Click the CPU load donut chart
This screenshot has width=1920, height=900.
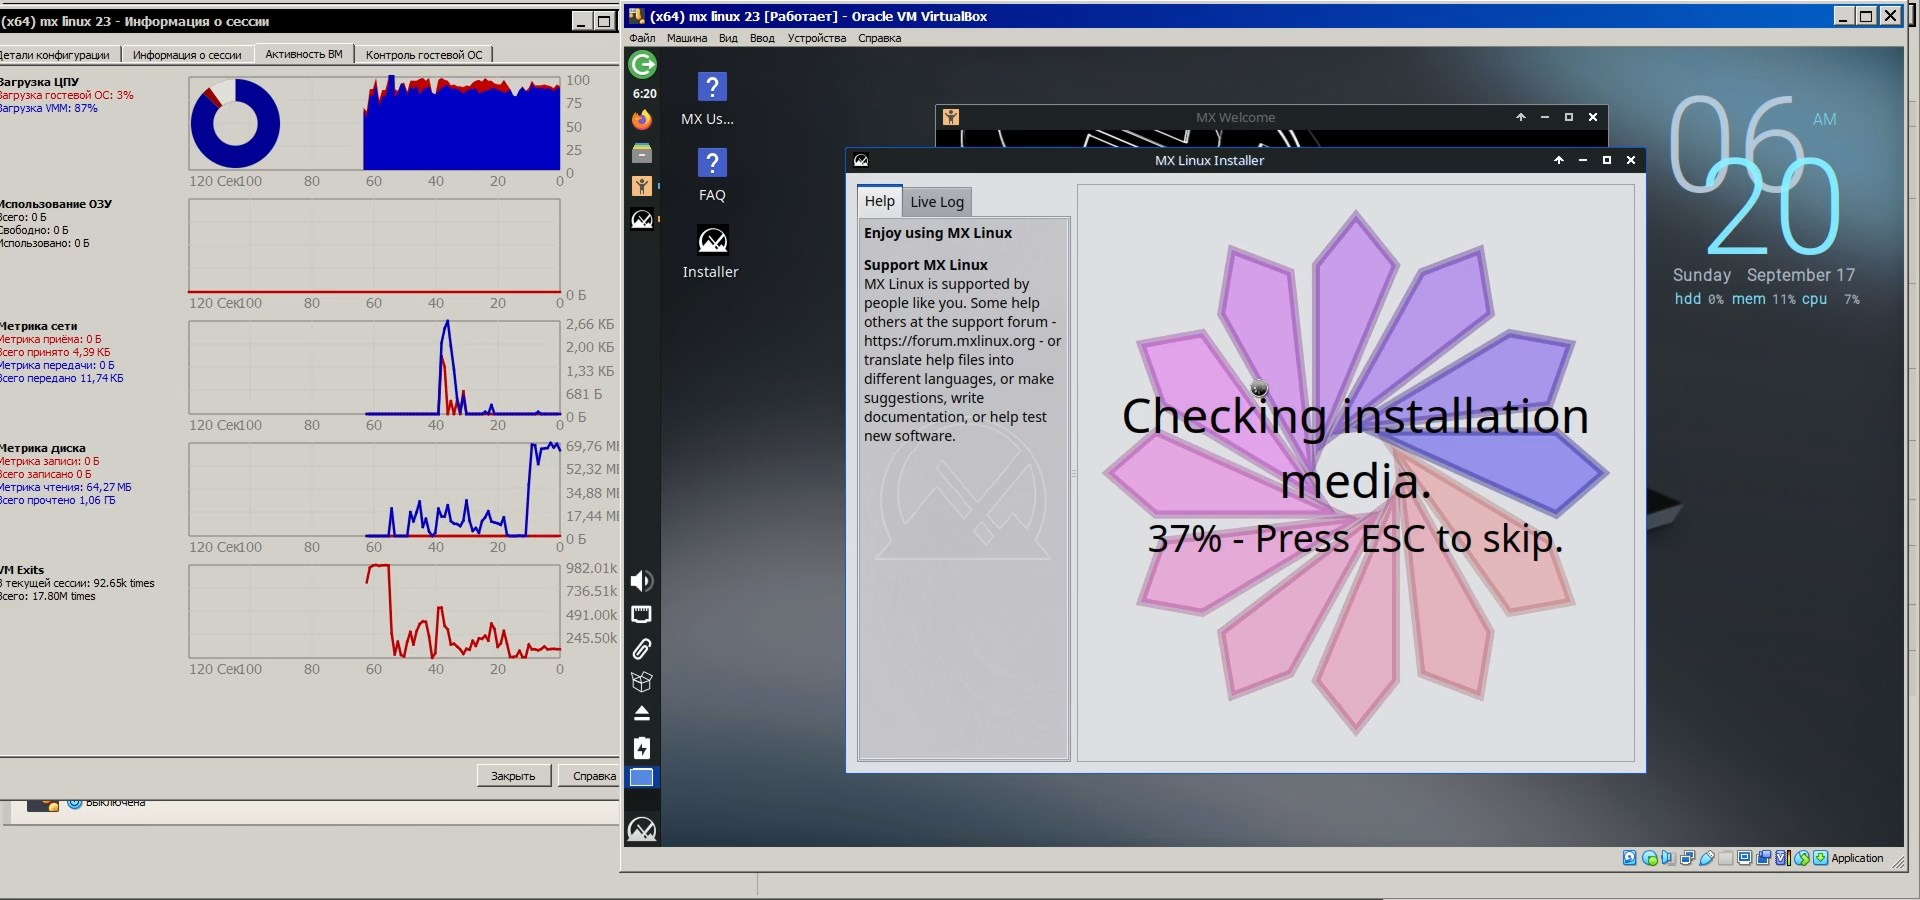tap(235, 123)
